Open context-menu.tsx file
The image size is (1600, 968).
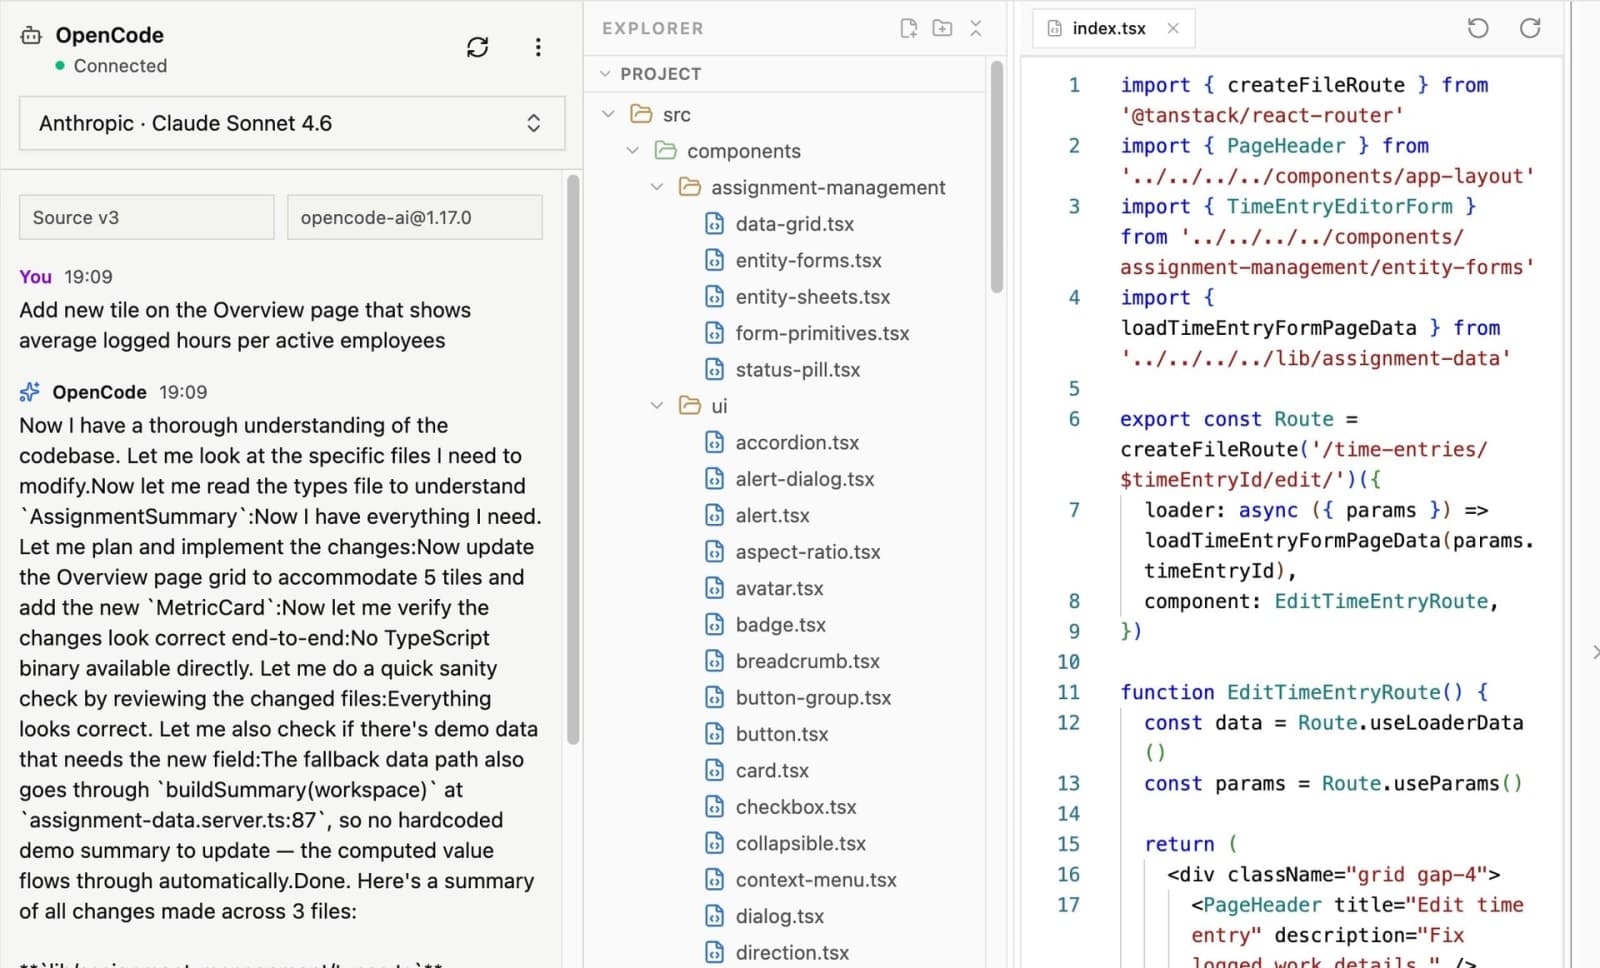(816, 879)
